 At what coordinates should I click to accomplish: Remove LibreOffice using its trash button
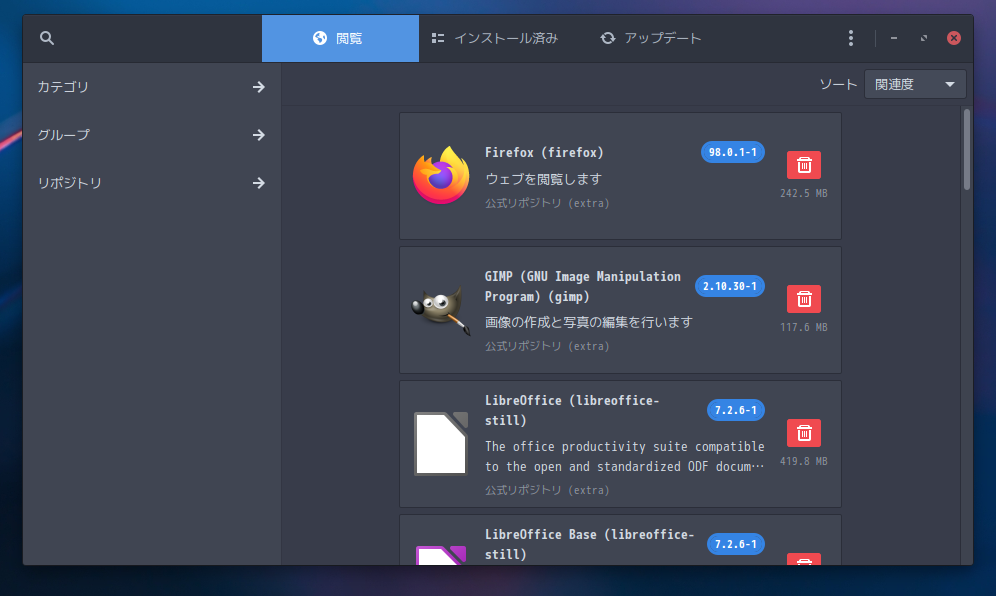pyautogui.click(x=804, y=433)
